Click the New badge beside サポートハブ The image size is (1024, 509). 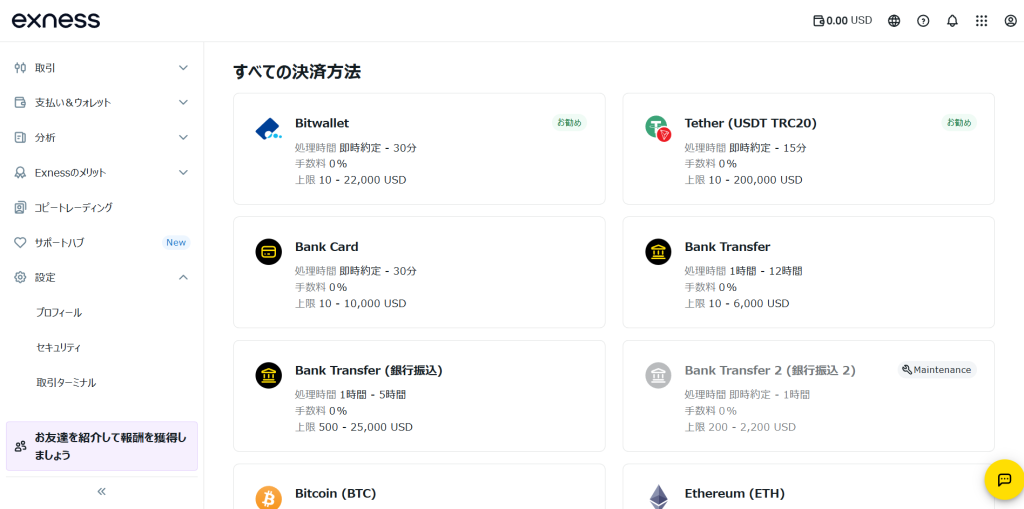(x=176, y=242)
